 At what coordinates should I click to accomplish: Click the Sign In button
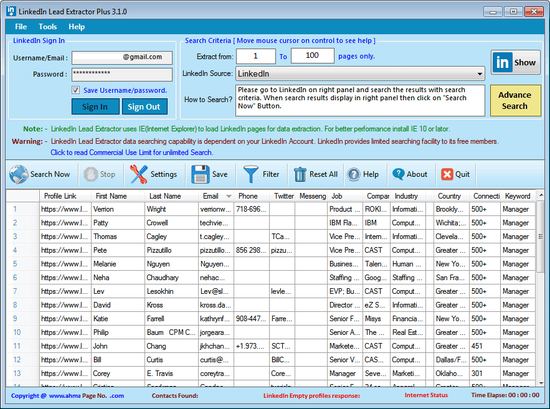click(x=95, y=107)
